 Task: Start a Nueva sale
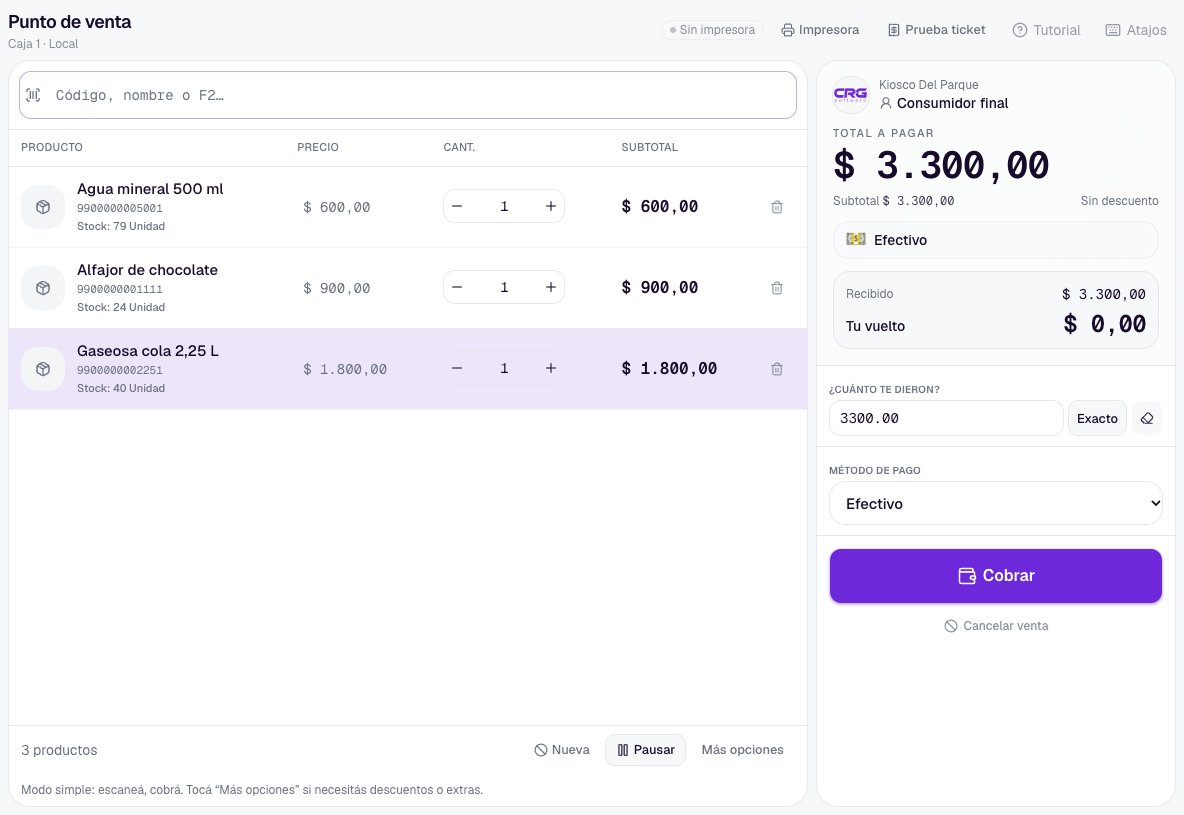pyautogui.click(x=562, y=750)
